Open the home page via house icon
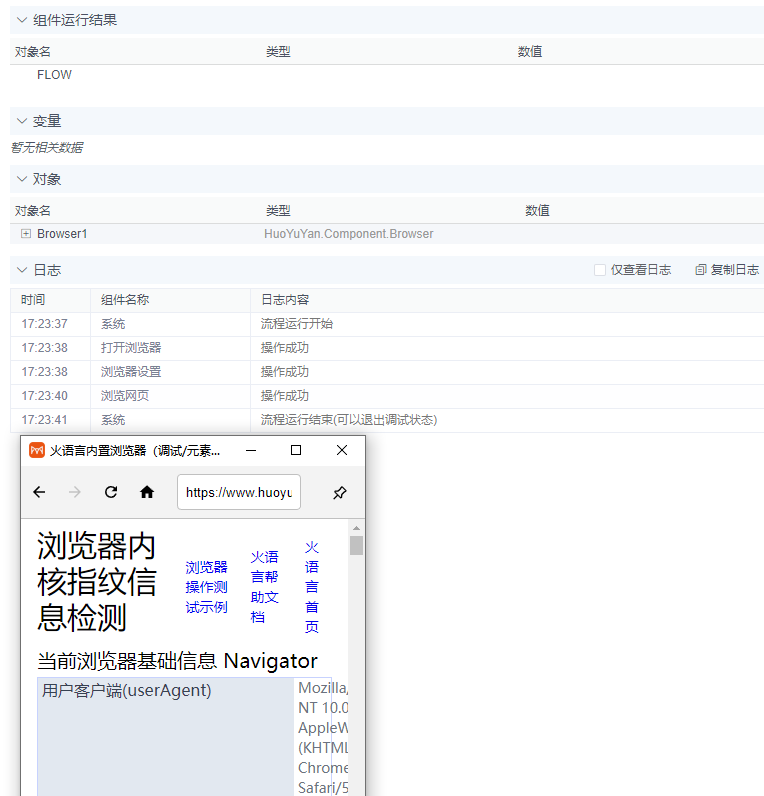The image size is (764, 796). (x=147, y=492)
